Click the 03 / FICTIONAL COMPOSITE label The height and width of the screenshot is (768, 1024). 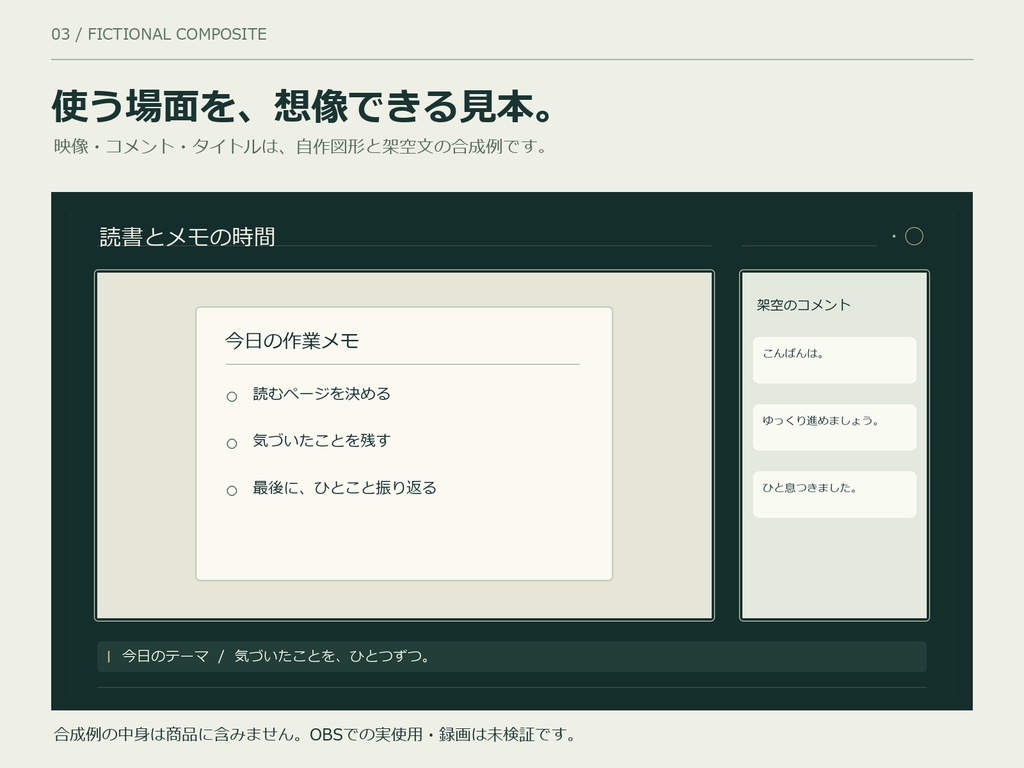(x=159, y=34)
